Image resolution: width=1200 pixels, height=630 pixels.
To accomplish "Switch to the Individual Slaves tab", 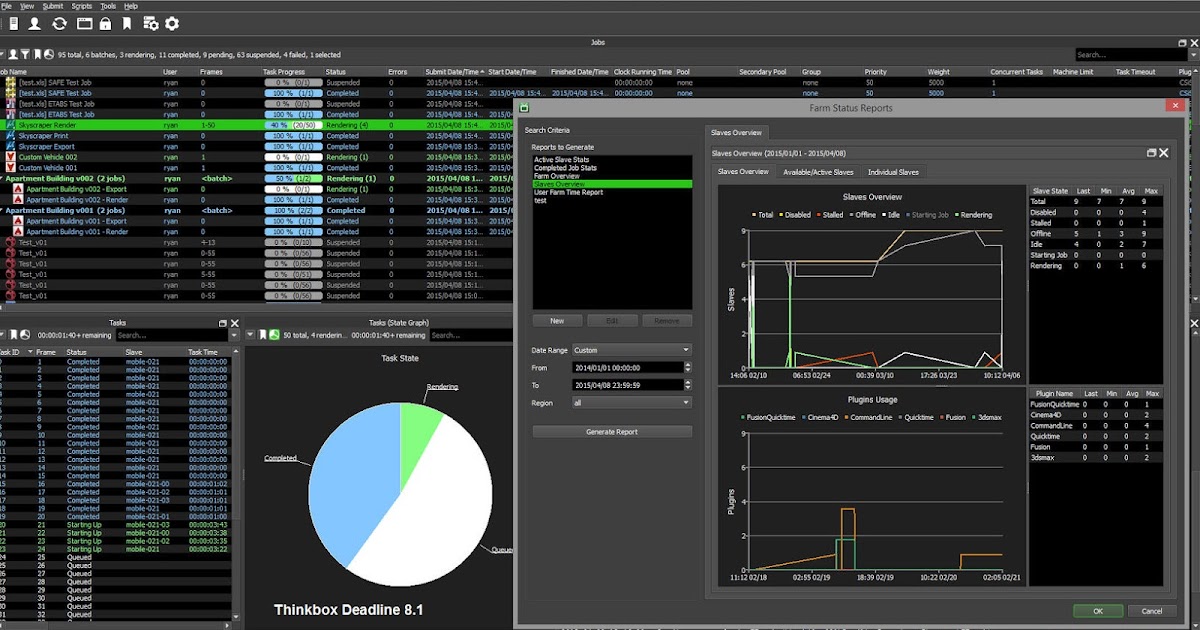I will tap(894, 172).
